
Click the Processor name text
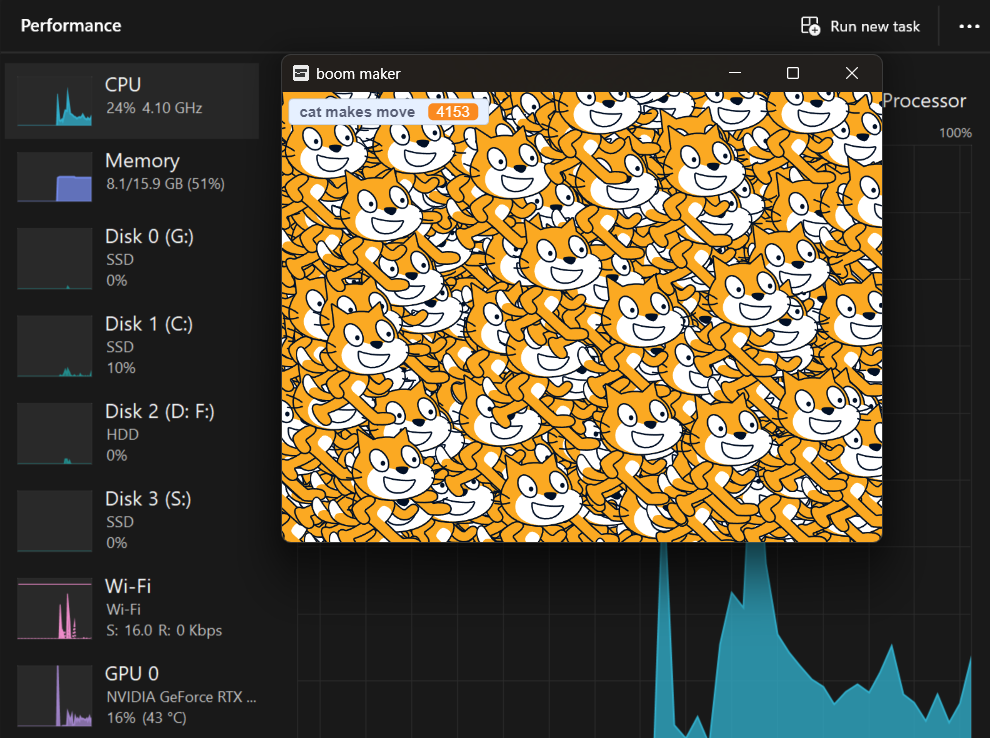tap(924, 101)
